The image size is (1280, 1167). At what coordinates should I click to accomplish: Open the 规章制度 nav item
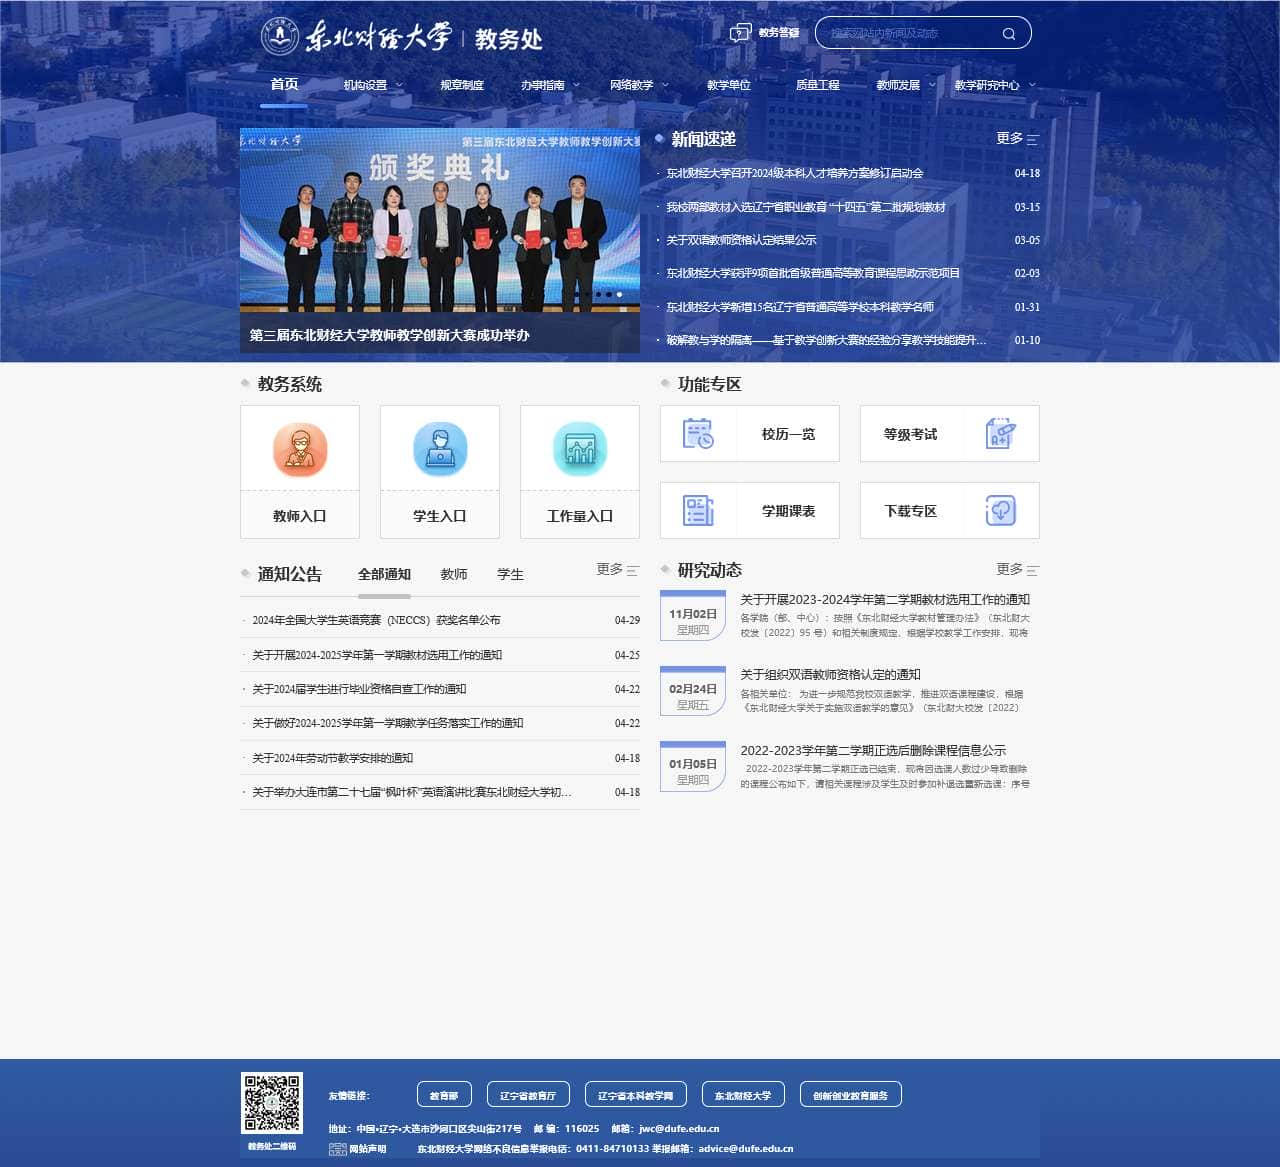[462, 85]
